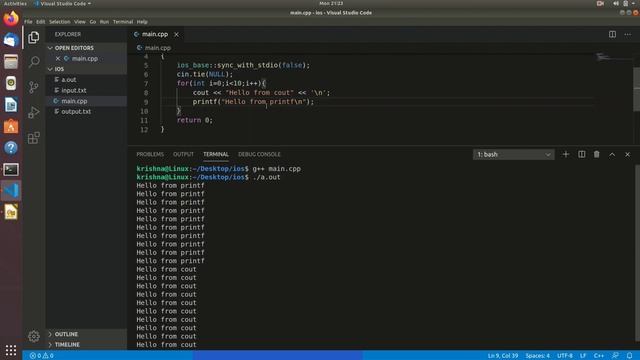Image resolution: width=640 pixels, height=360 pixels.
Task: Open the Edit menu
Action: 41,22
